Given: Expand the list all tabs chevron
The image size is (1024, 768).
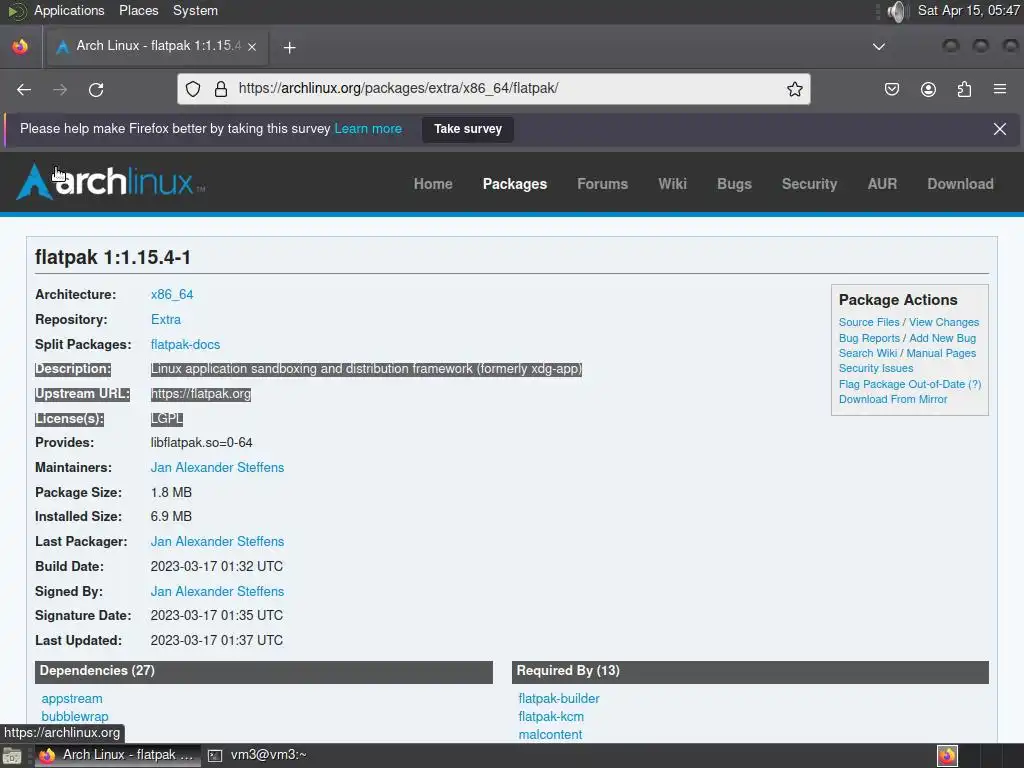Looking at the screenshot, I should pos(879,46).
